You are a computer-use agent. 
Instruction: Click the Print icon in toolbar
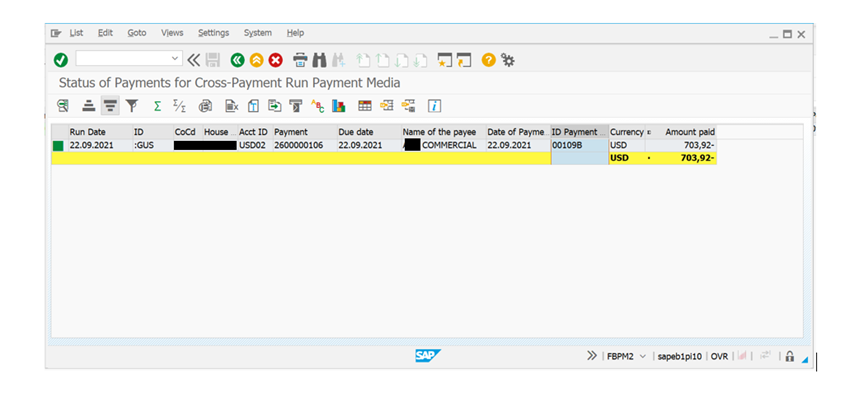[300, 60]
